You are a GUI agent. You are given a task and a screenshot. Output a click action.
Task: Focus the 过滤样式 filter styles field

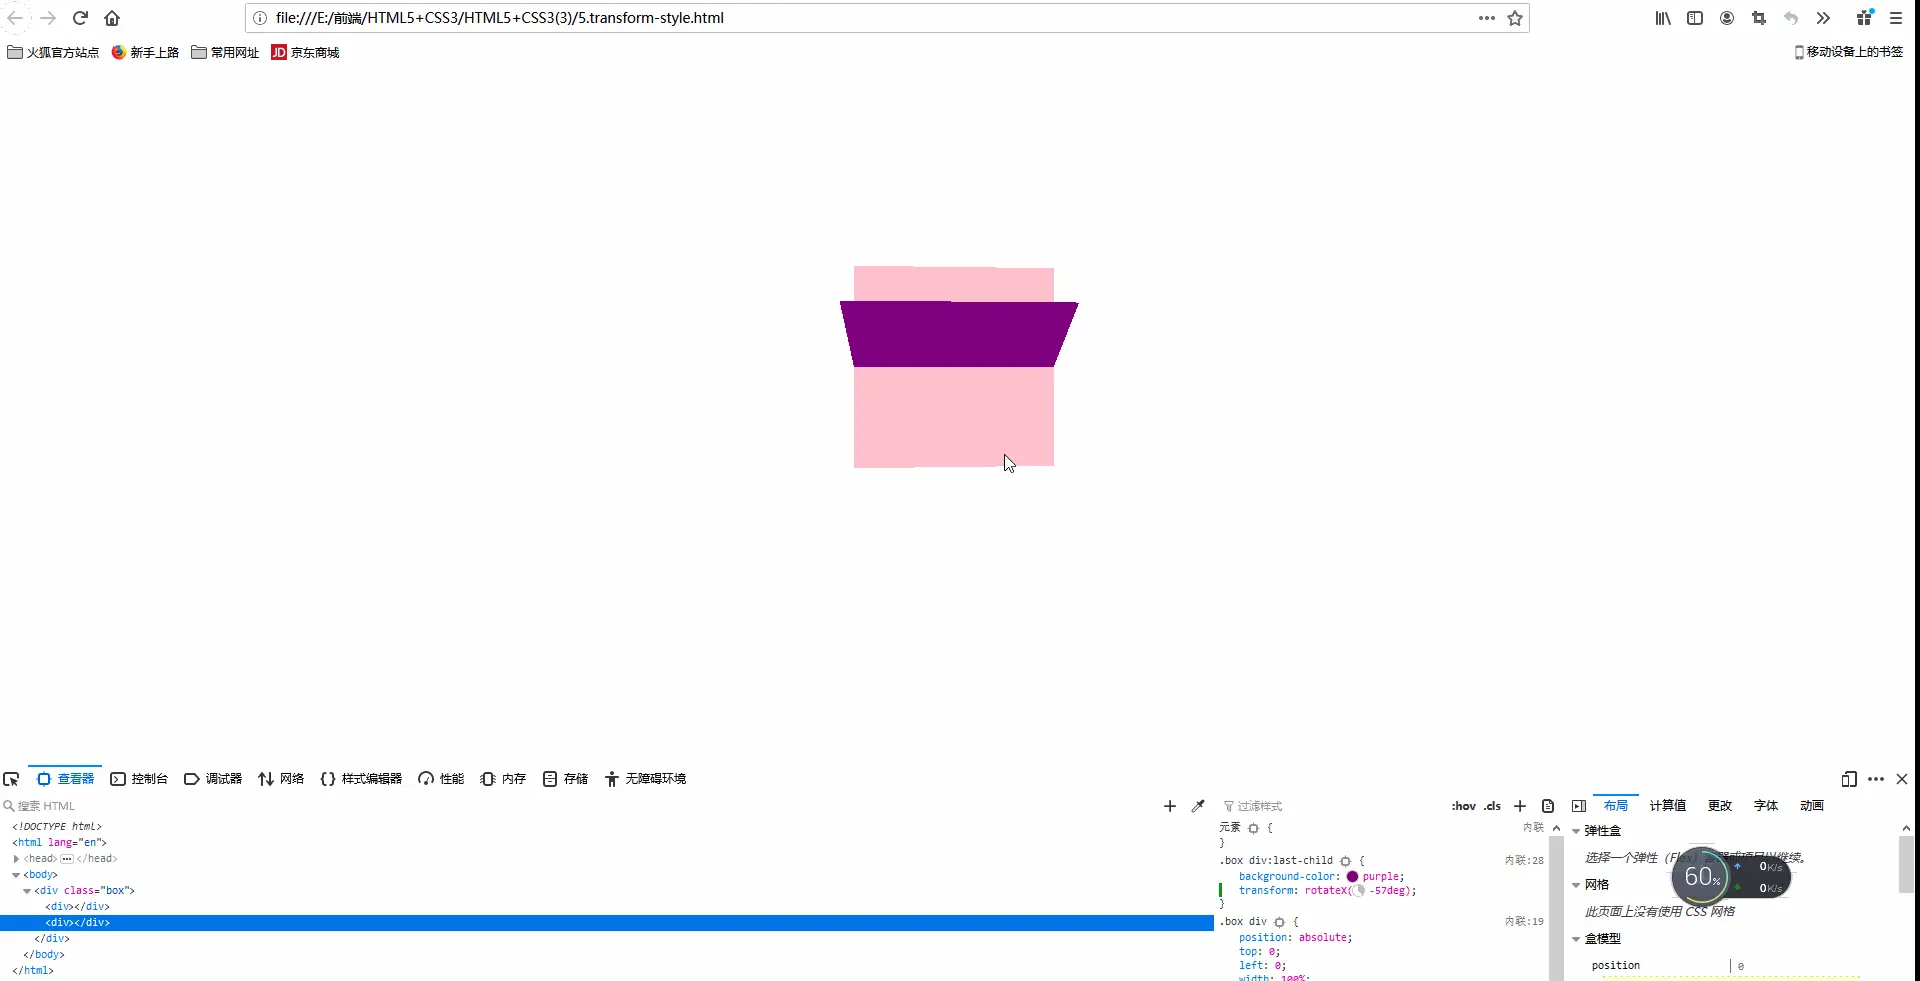(x=1330, y=806)
